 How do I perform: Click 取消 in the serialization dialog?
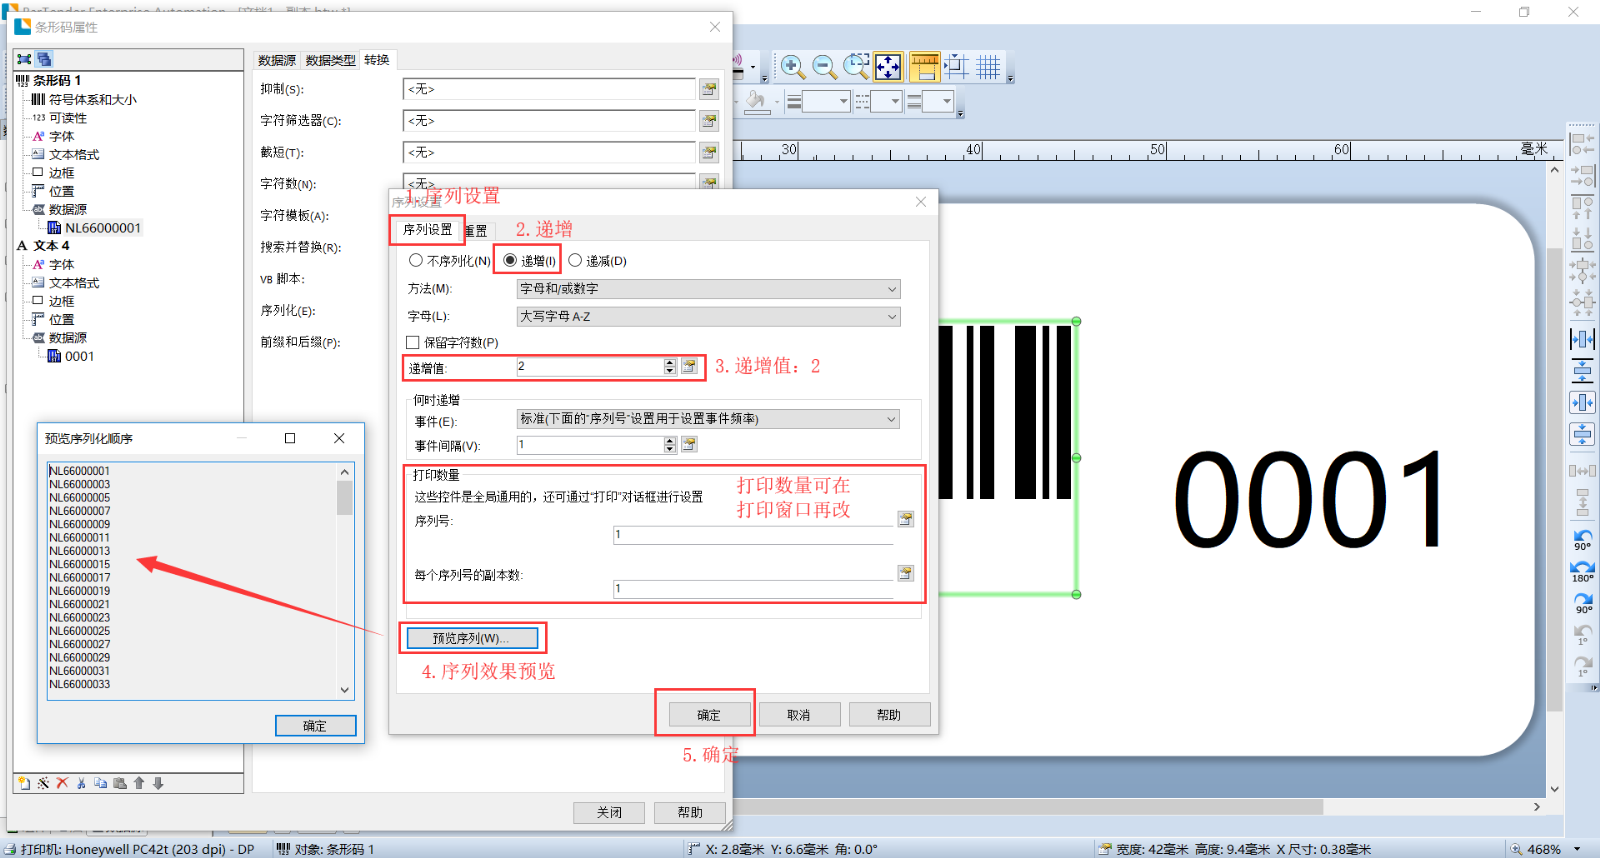[798, 715]
